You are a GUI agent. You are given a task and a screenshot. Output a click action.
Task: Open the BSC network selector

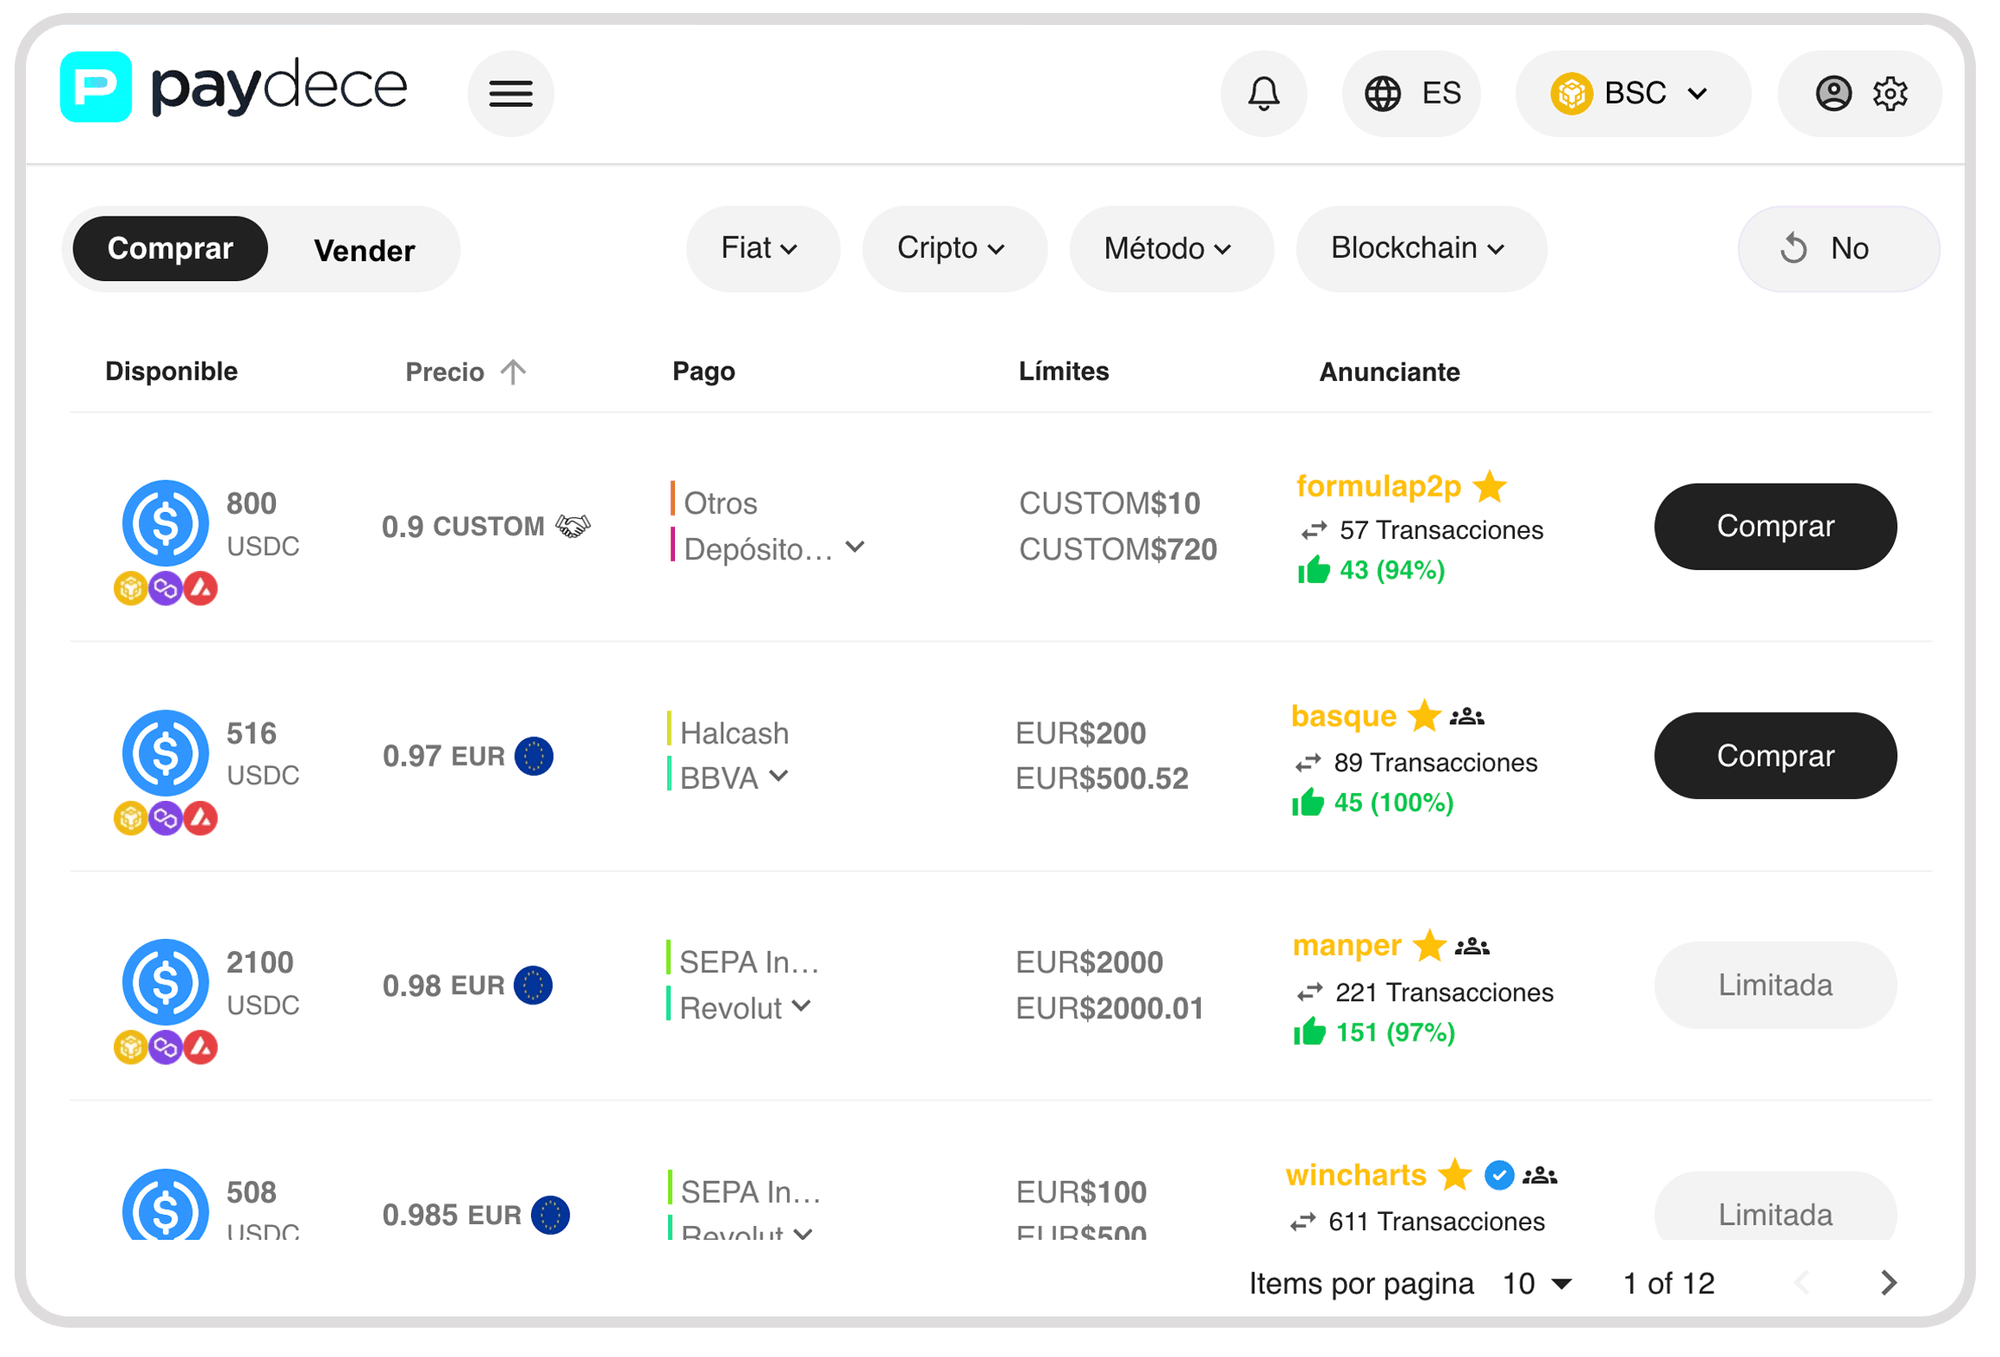pos(1633,93)
